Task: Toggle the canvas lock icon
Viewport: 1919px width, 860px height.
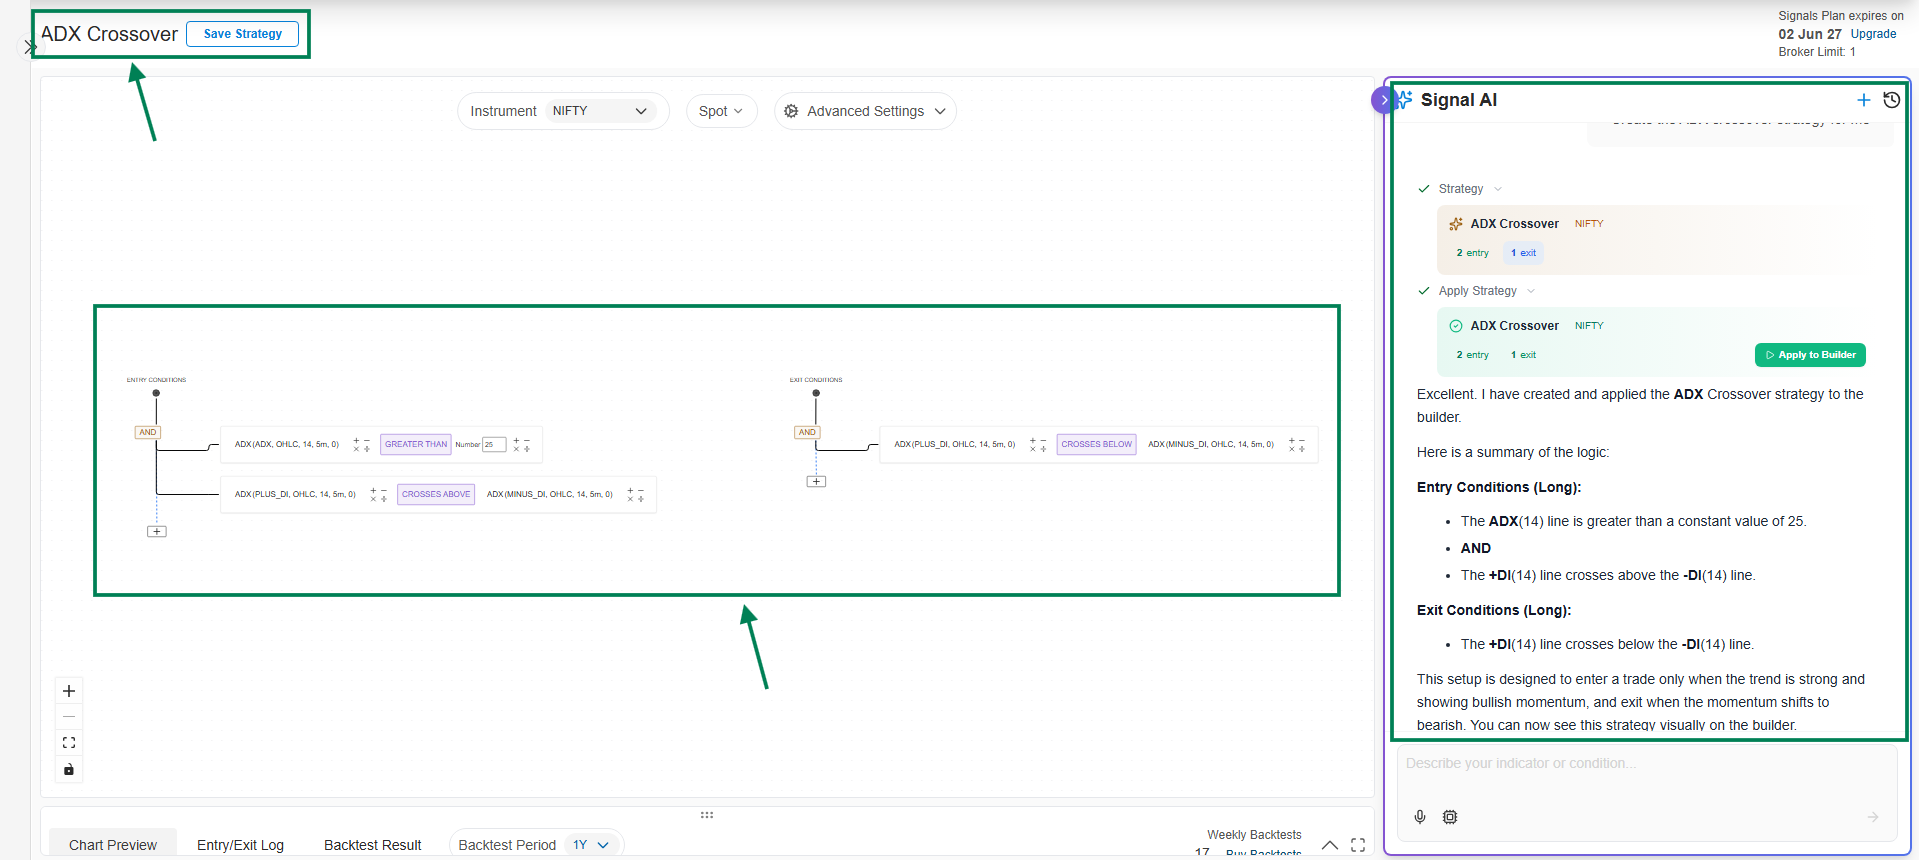Action: pos(69,769)
